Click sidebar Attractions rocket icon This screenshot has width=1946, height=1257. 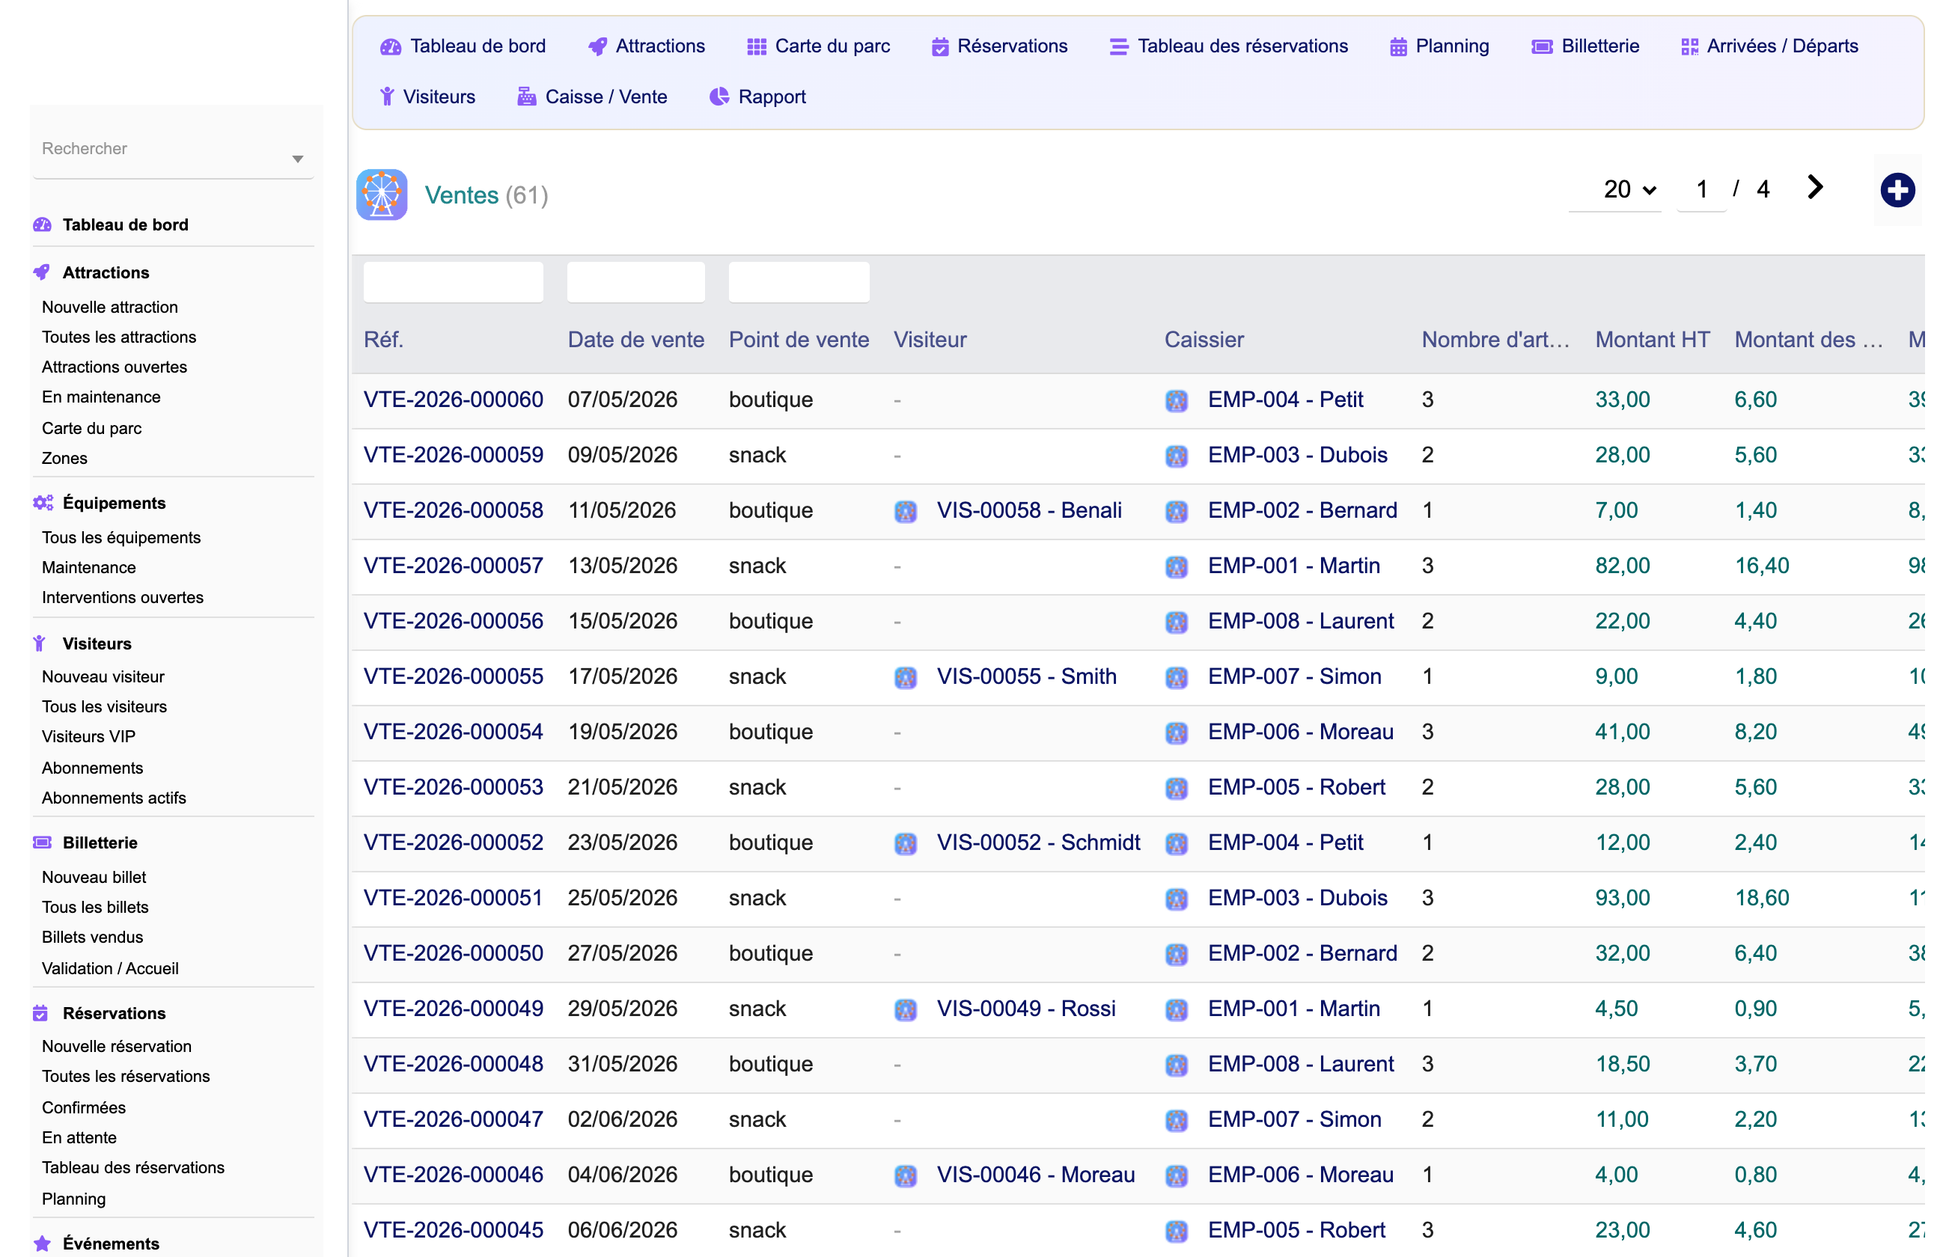click(42, 272)
